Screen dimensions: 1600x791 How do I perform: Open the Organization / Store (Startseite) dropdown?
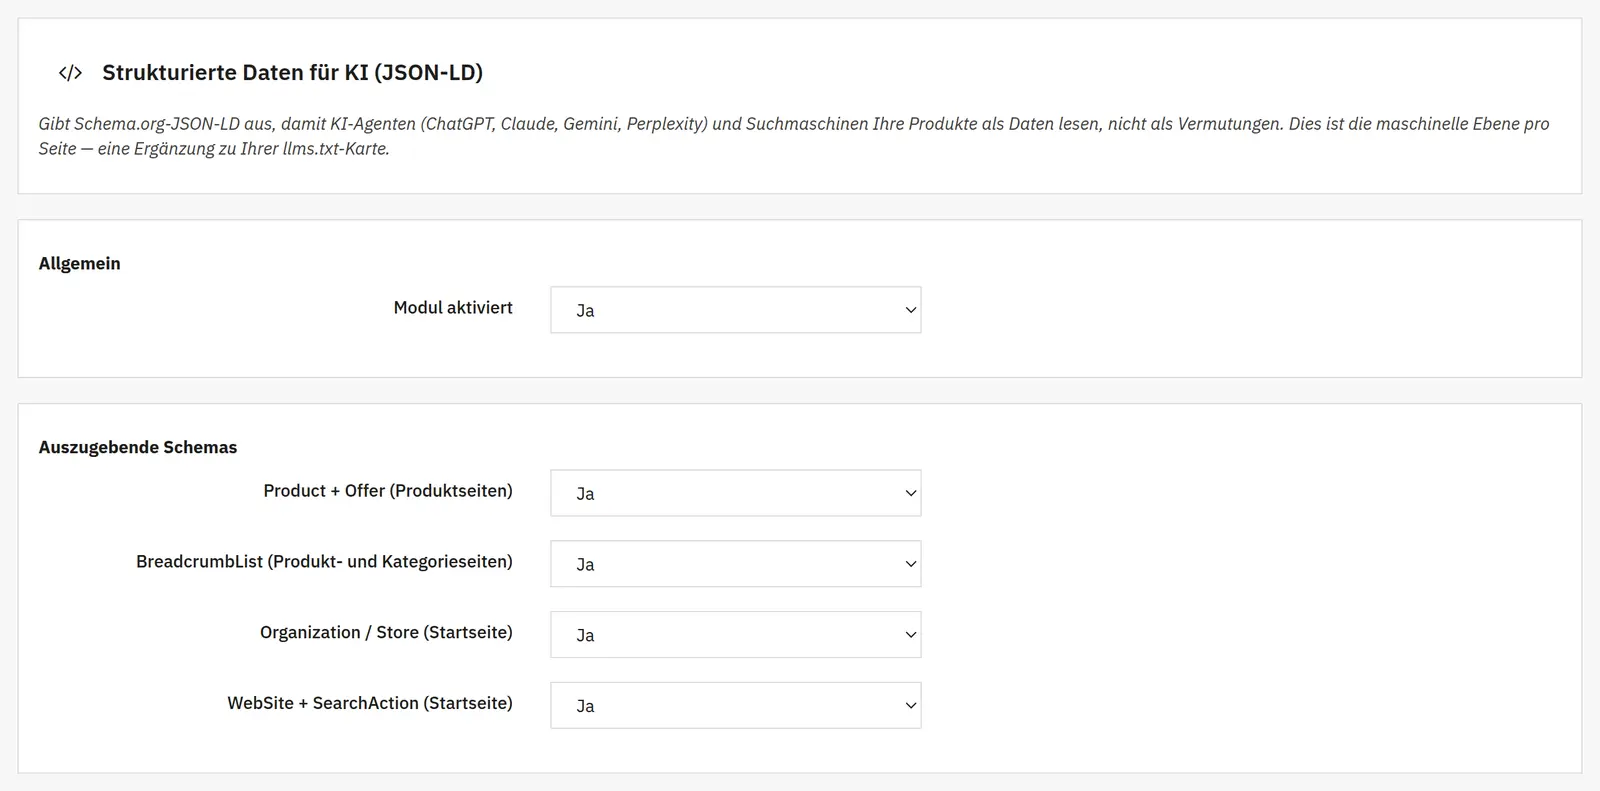tap(735, 635)
